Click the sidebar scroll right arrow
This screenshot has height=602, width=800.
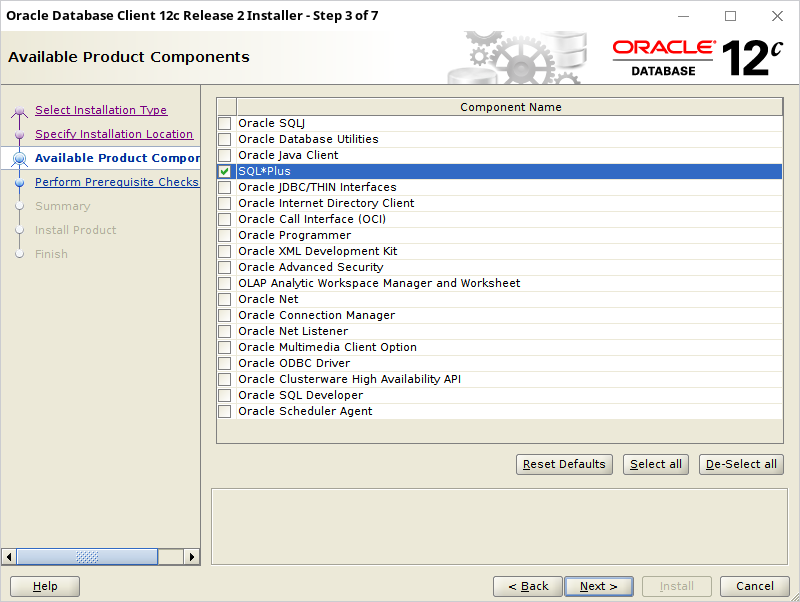(191, 557)
